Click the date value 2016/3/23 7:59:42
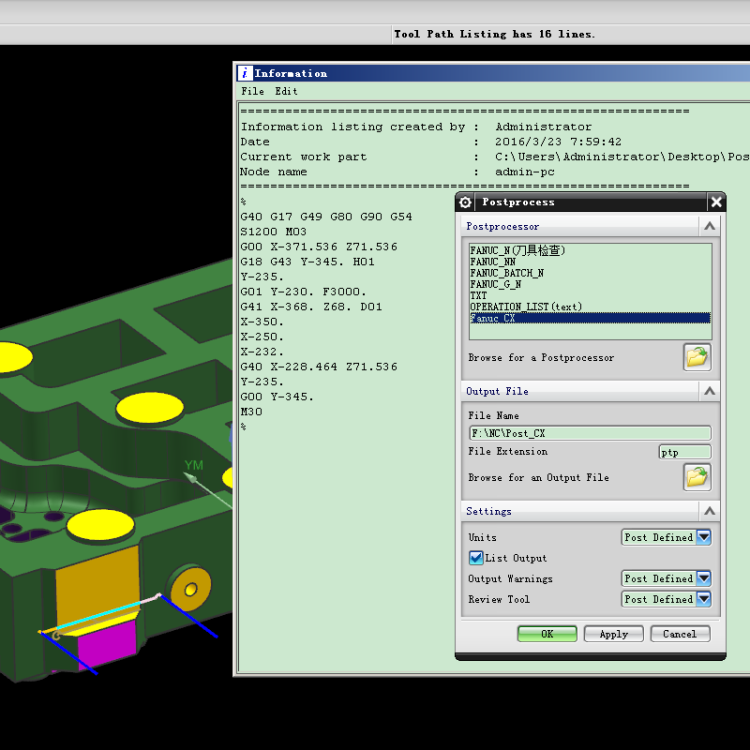 [558, 142]
